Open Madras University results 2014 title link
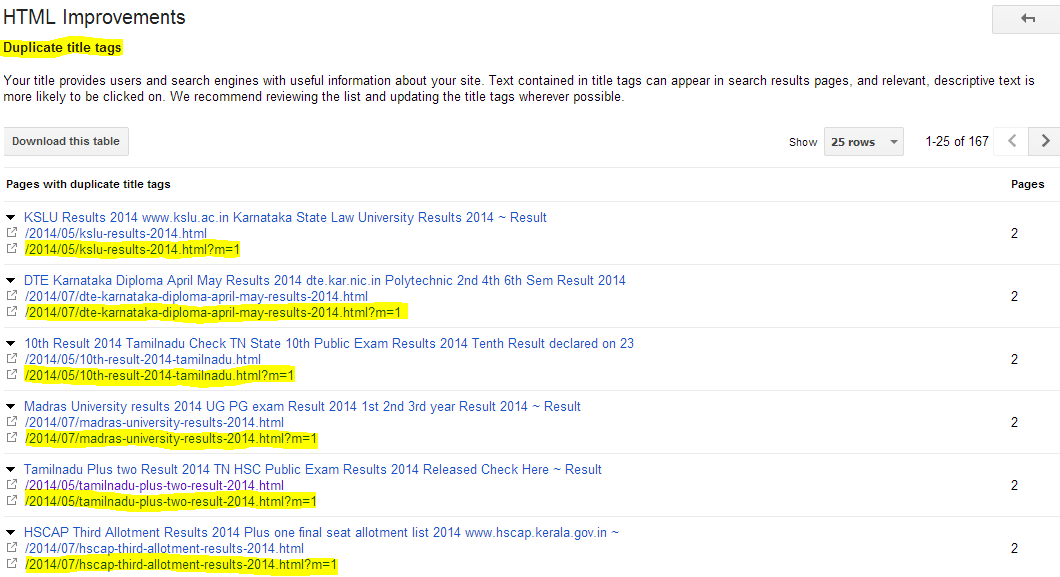Viewport: 1060px width, 577px height. [x=302, y=407]
